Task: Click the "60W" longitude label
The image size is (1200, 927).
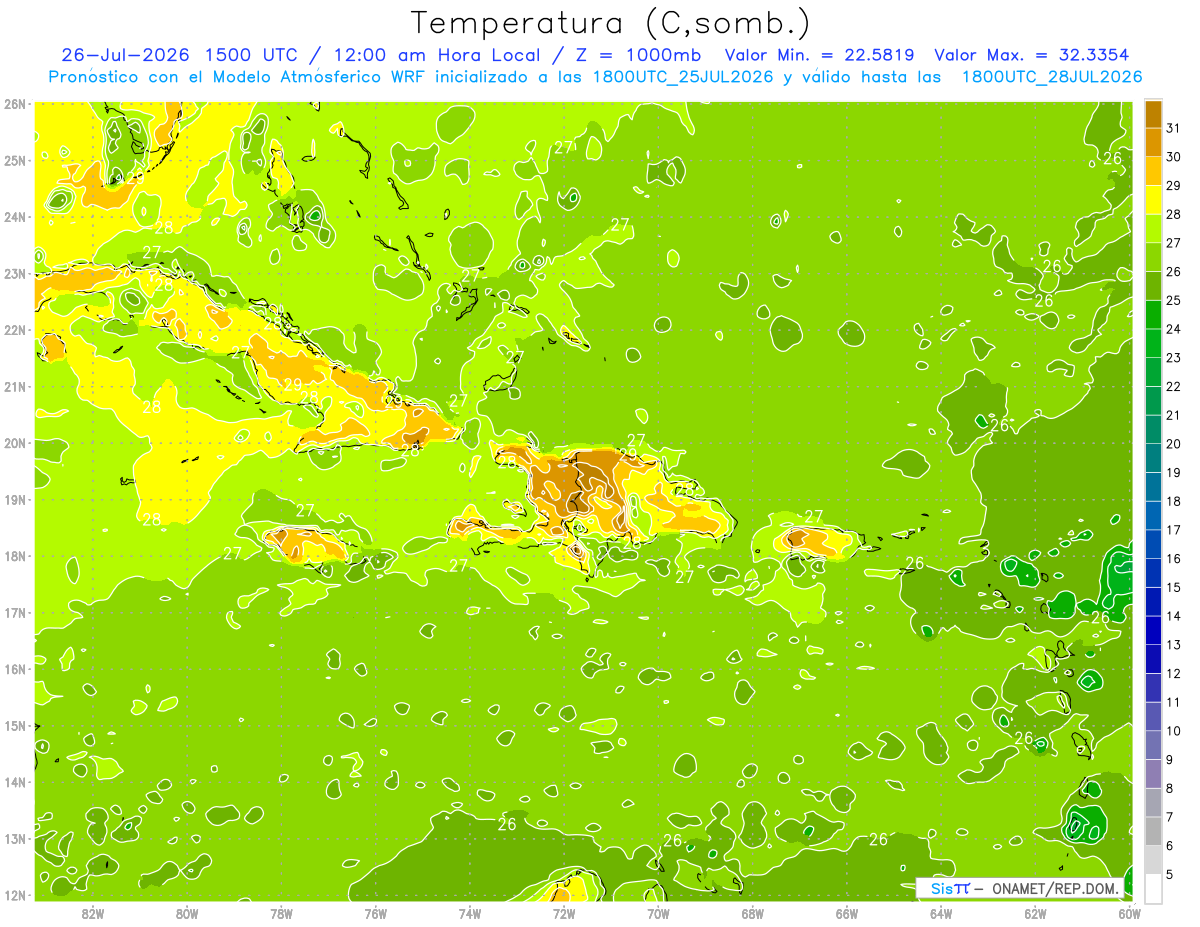Action: 1130,913
